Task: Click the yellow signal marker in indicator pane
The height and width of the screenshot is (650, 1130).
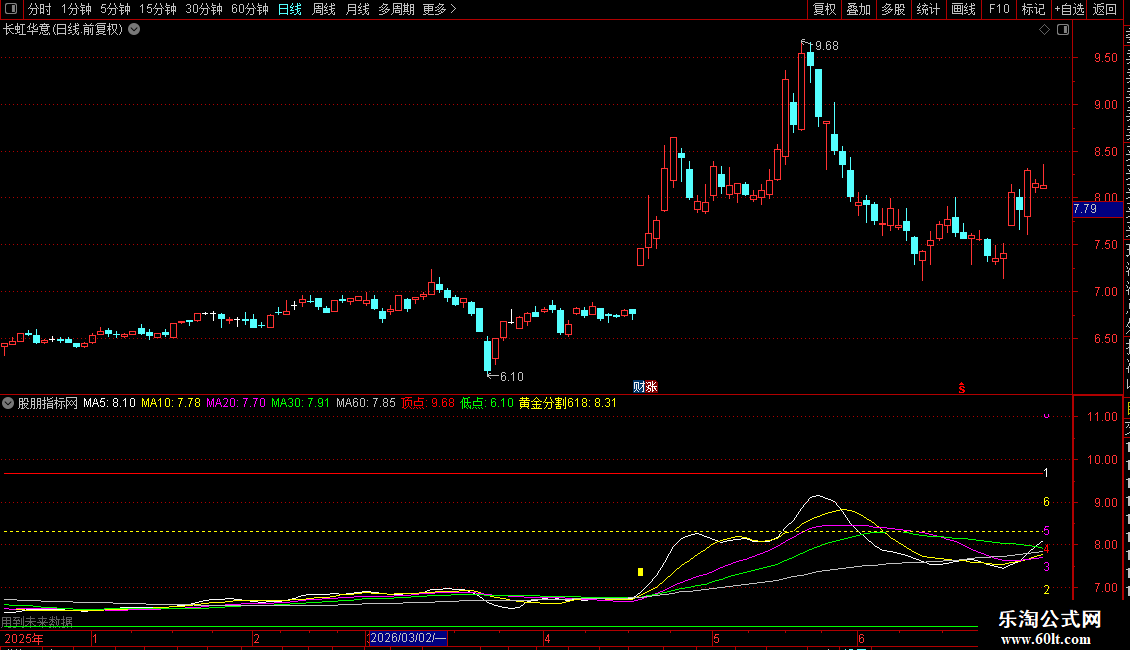Action: 641,572
